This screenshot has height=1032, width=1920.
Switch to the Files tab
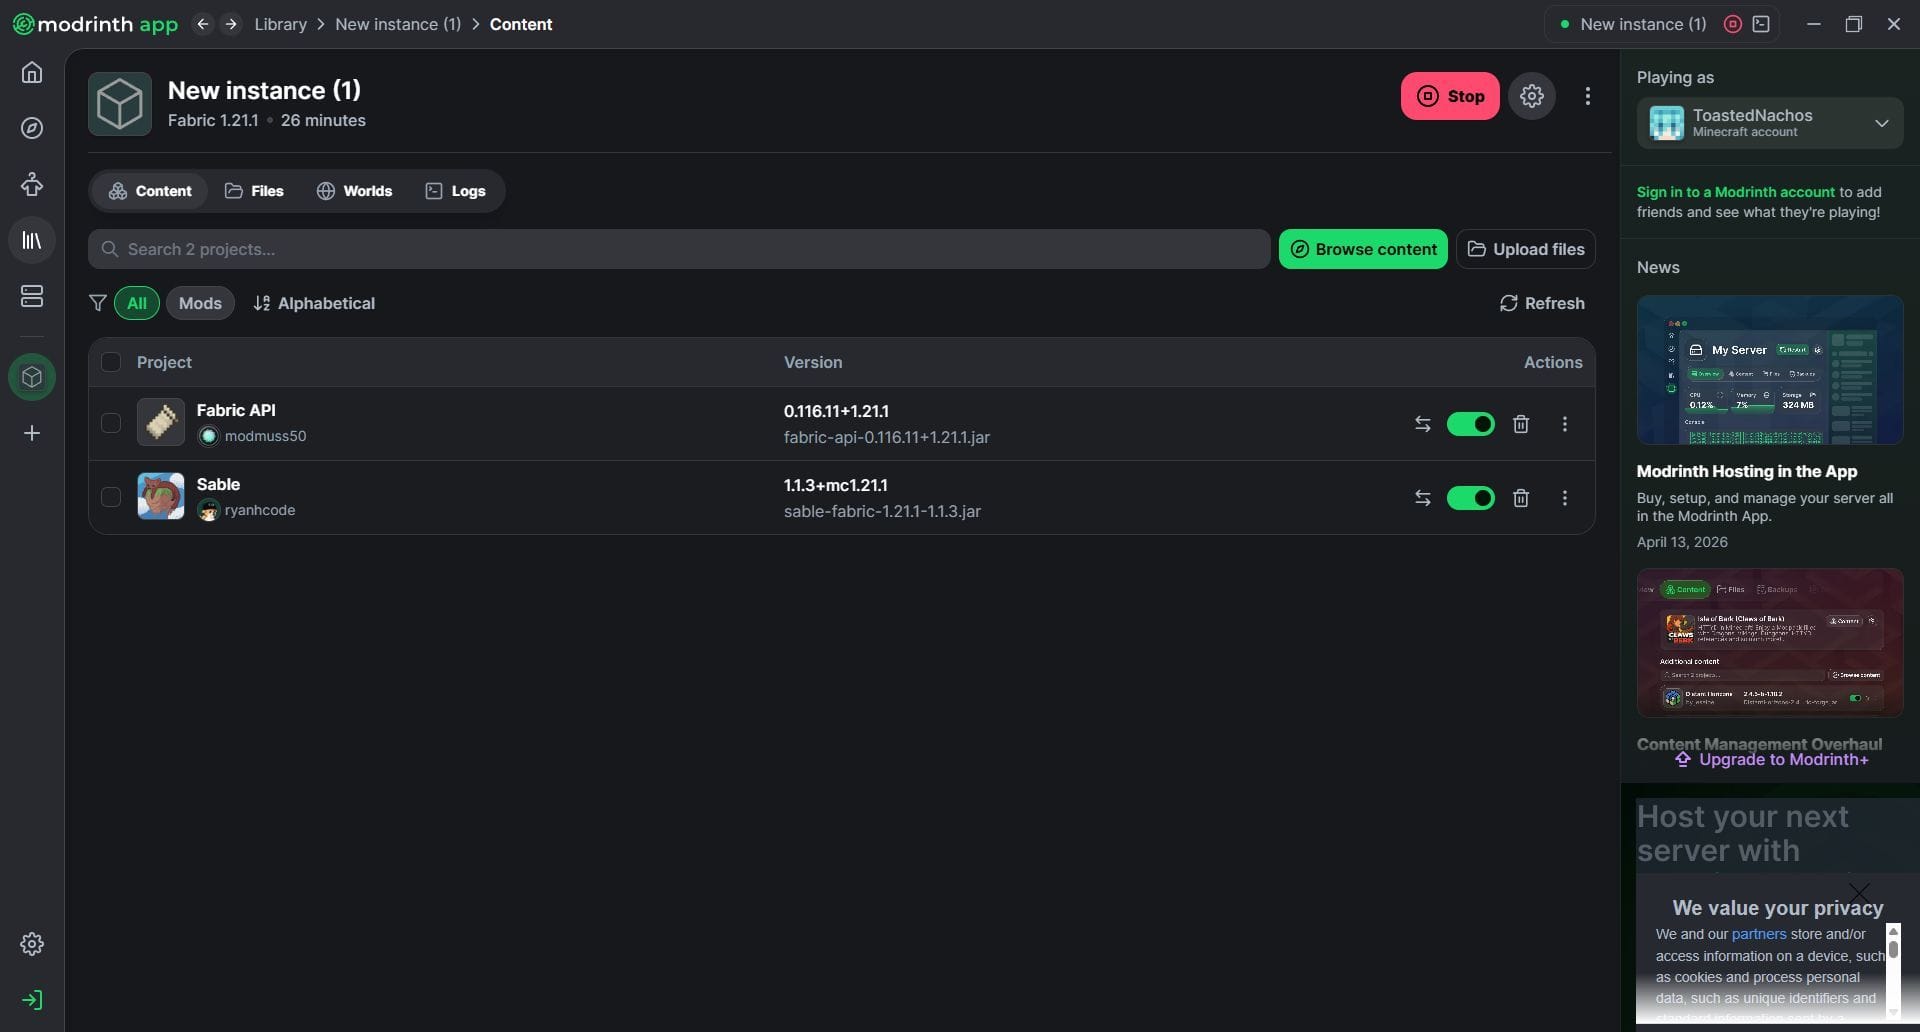tap(254, 191)
